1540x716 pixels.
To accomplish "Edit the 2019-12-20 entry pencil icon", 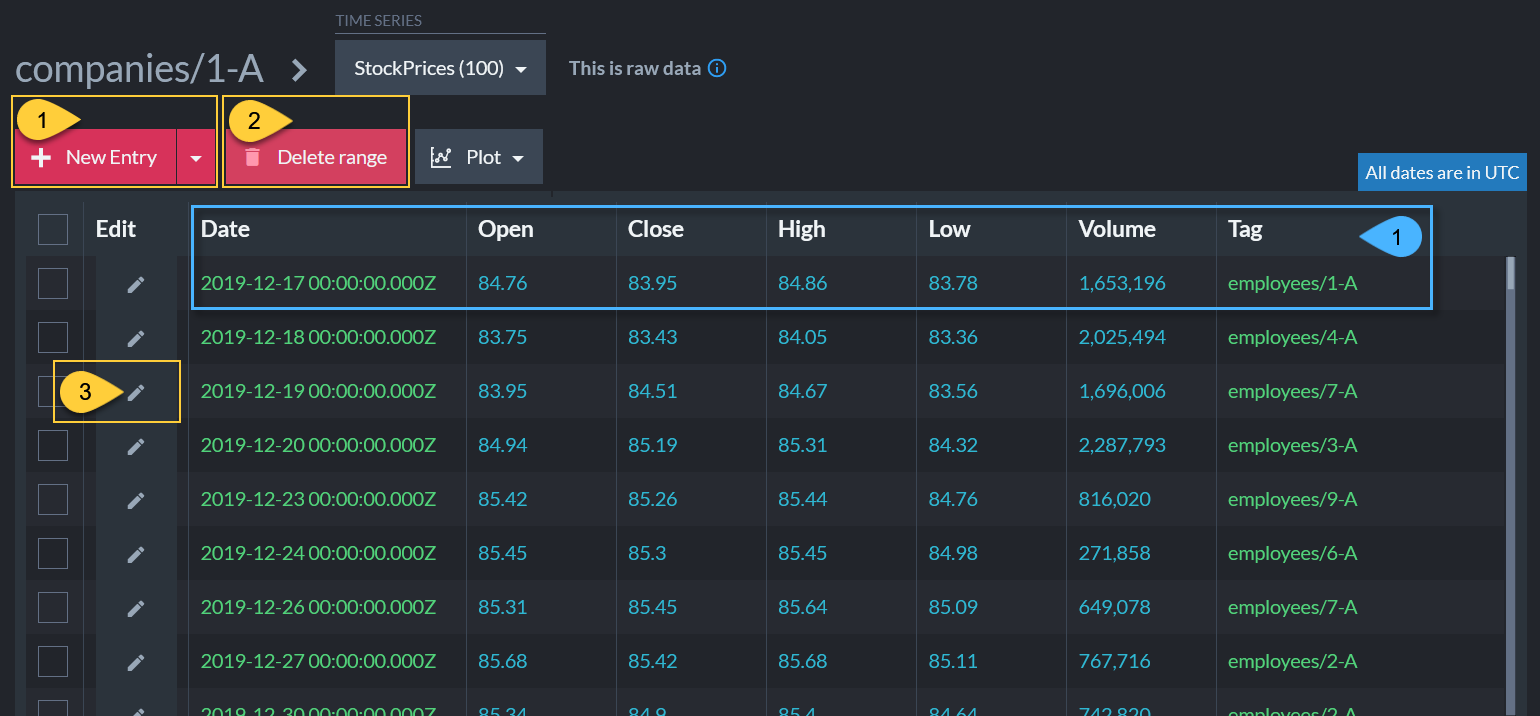I will pyautogui.click(x=136, y=447).
